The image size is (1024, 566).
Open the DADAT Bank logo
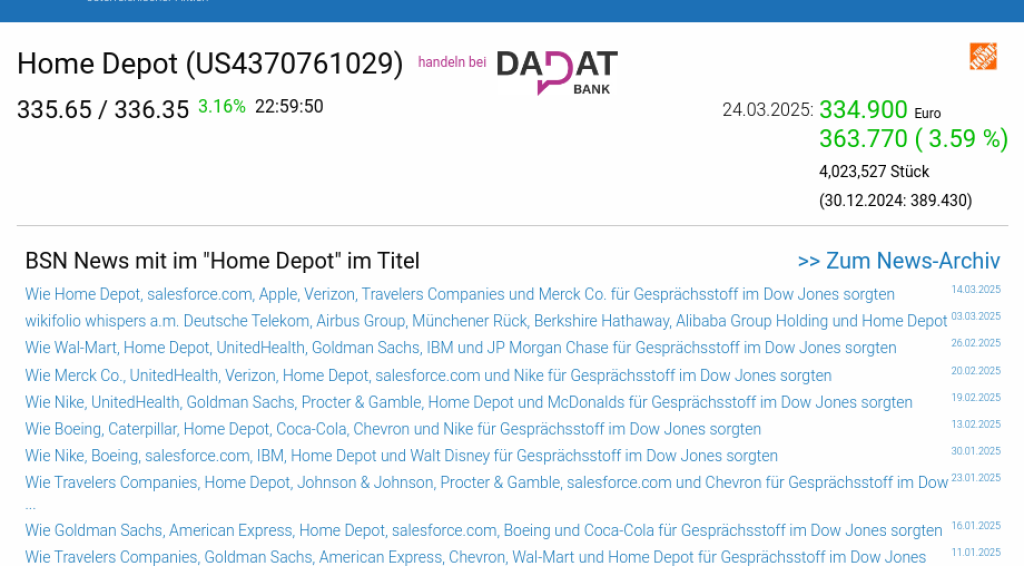tap(557, 71)
